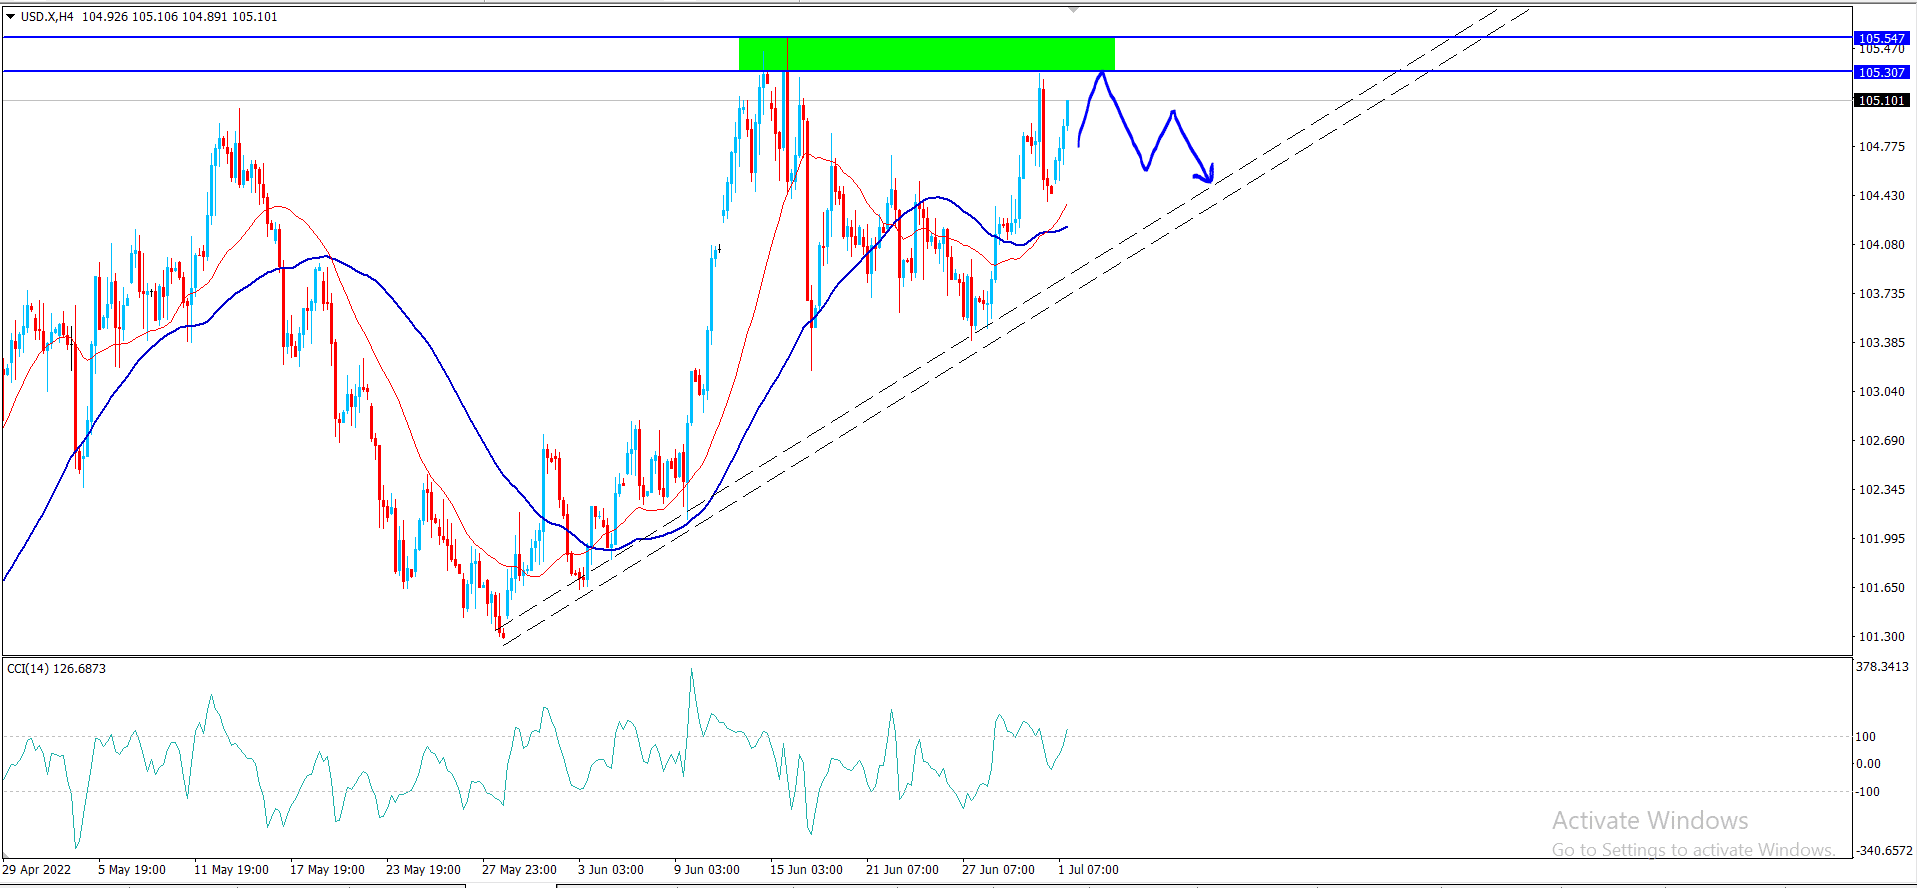The image size is (1917, 888).
Task: Click the CCI 100 level scale label
Action: pyautogui.click(x=1865, y=737)
